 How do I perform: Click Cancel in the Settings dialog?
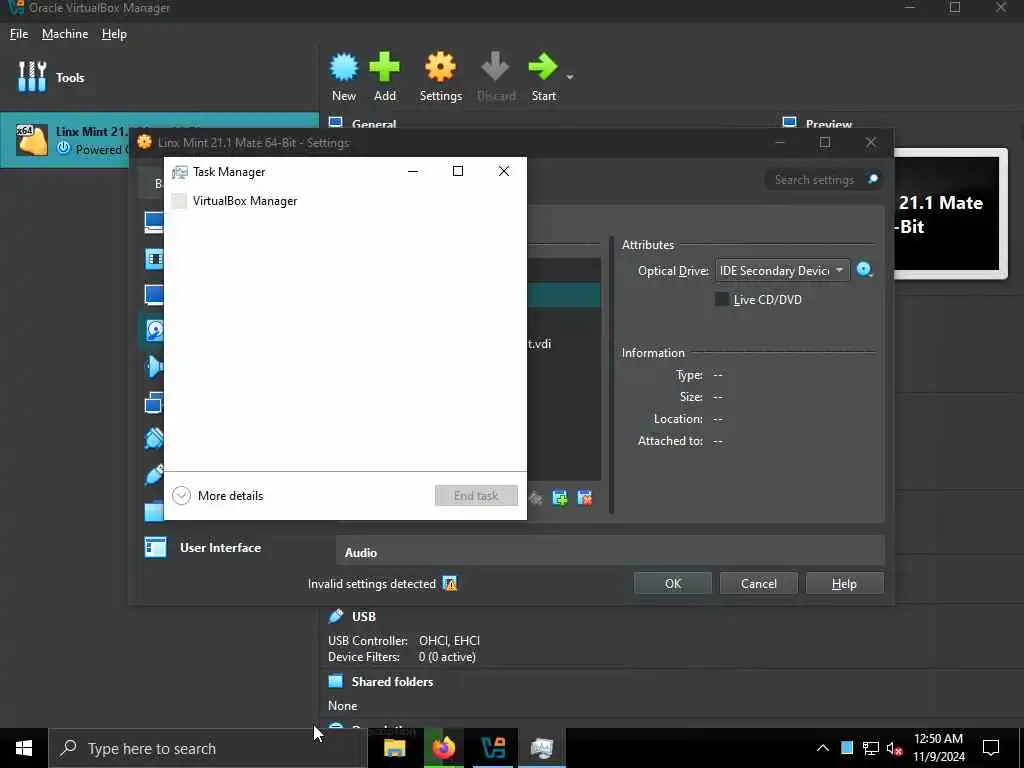[x=758, y=583]
